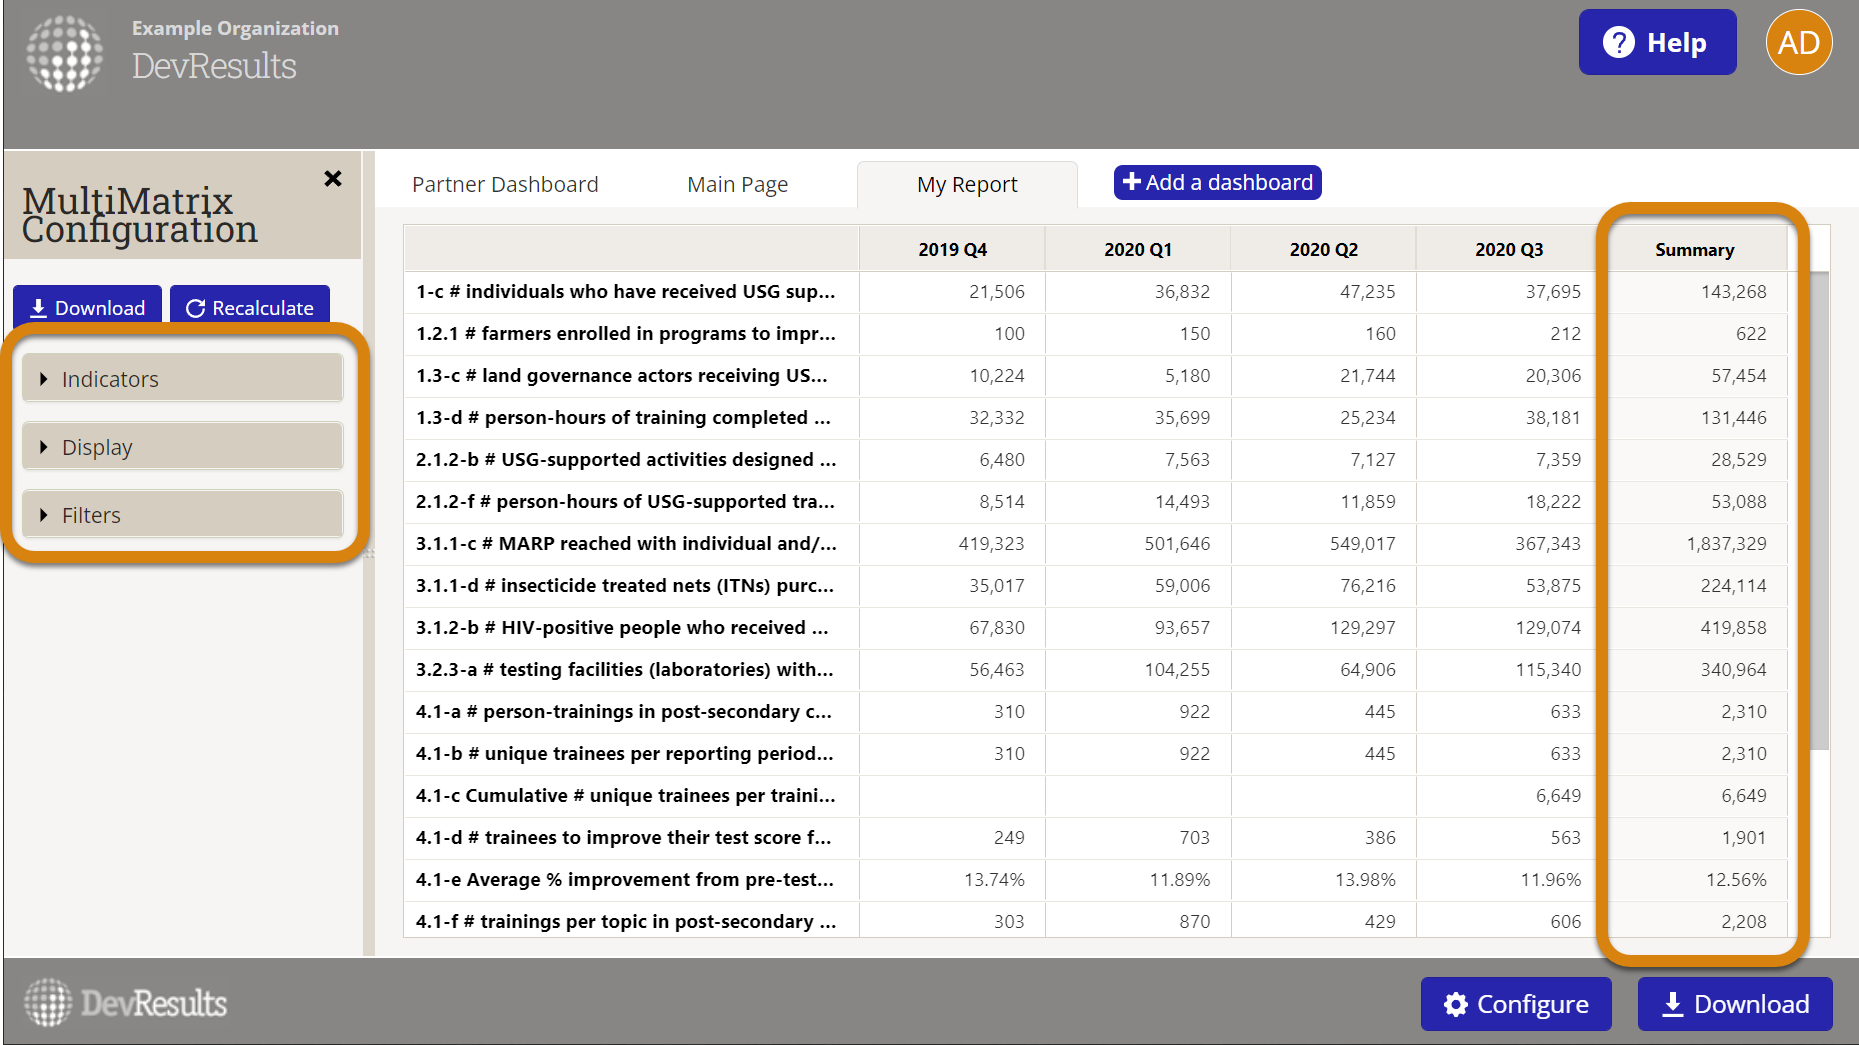Image resolution: width=1859 pixels, height=1045 pixels.
Task: Click the Help button
Action: (1657, 42)
